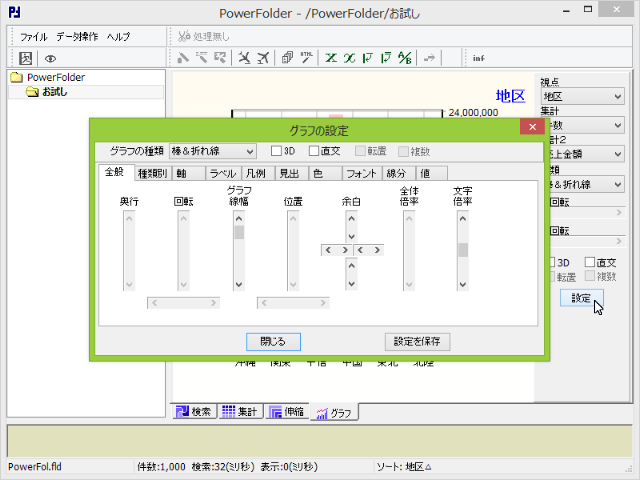The image size is (640, 480).
Task: Switch to the 凡例 tab
Action: click(x=258, y=173)
